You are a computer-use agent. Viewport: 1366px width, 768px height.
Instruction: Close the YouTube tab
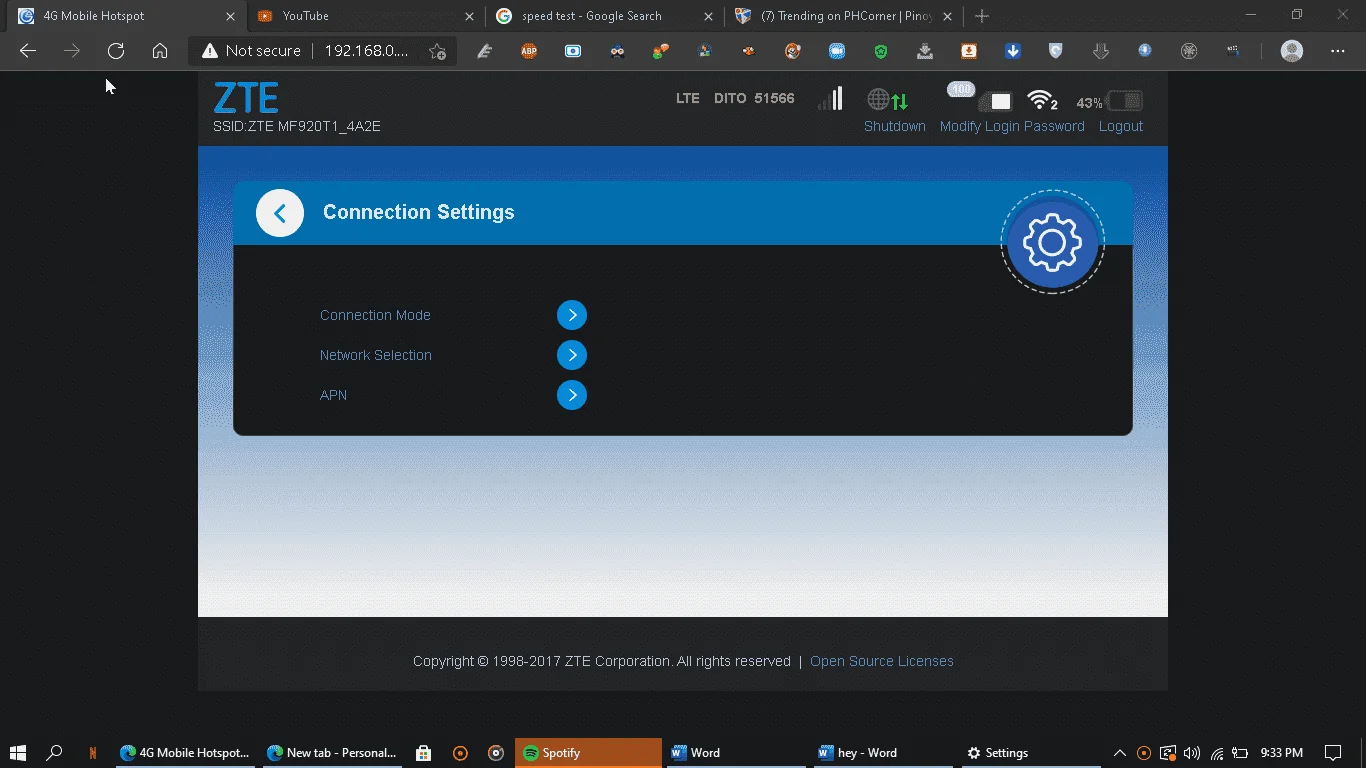470,16
